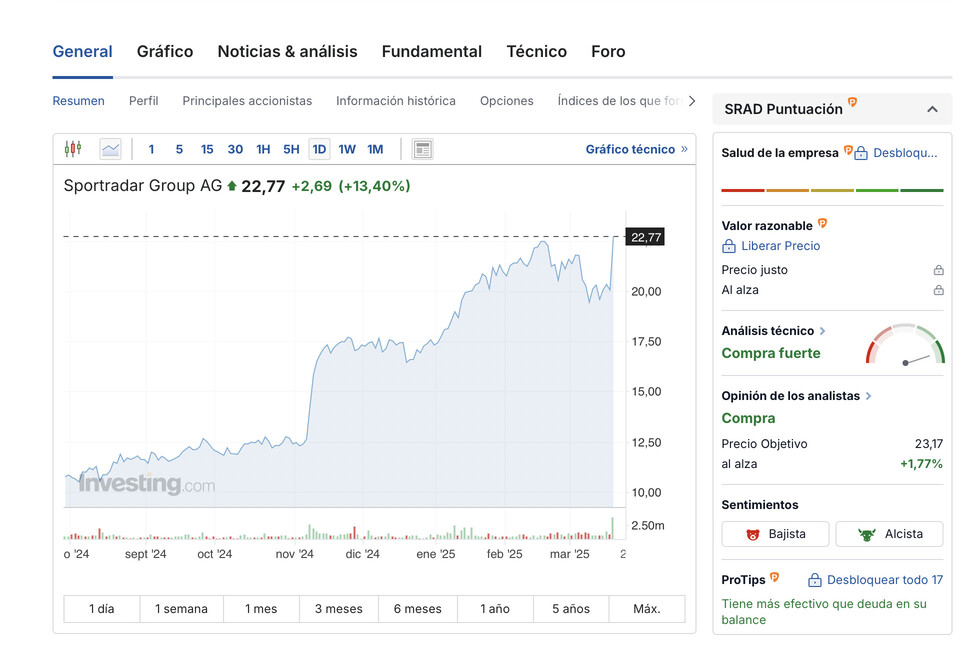Viewport: 972px width, 663px height.
Task: Click Desbloquear todo 17 ProTips link
Action: [883, 580]
